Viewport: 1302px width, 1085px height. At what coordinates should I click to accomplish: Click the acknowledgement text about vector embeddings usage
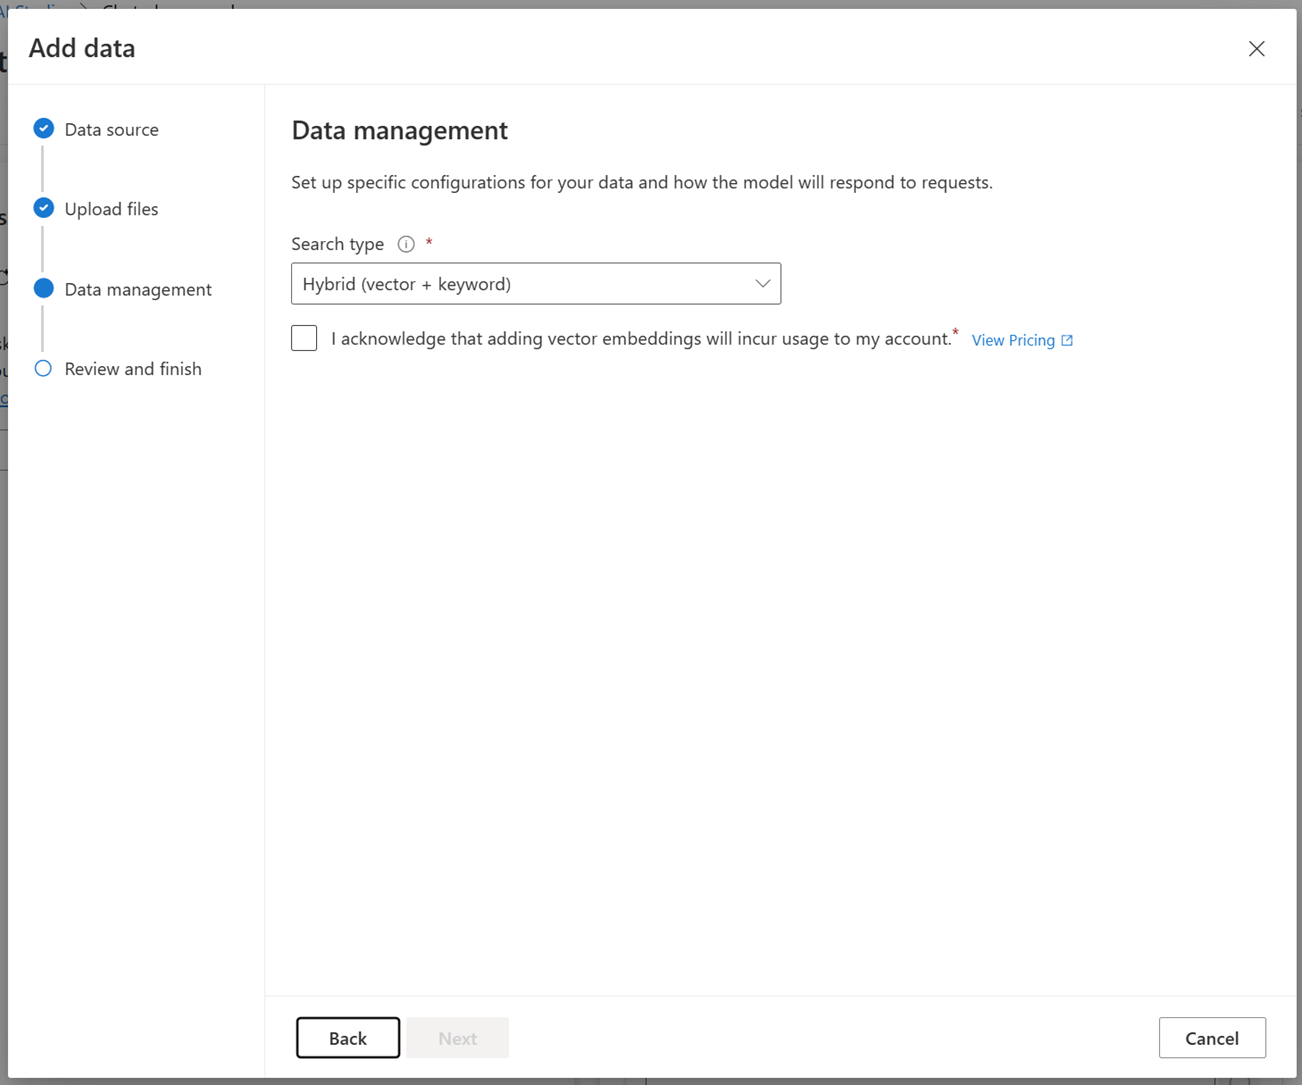click(640, 339)
